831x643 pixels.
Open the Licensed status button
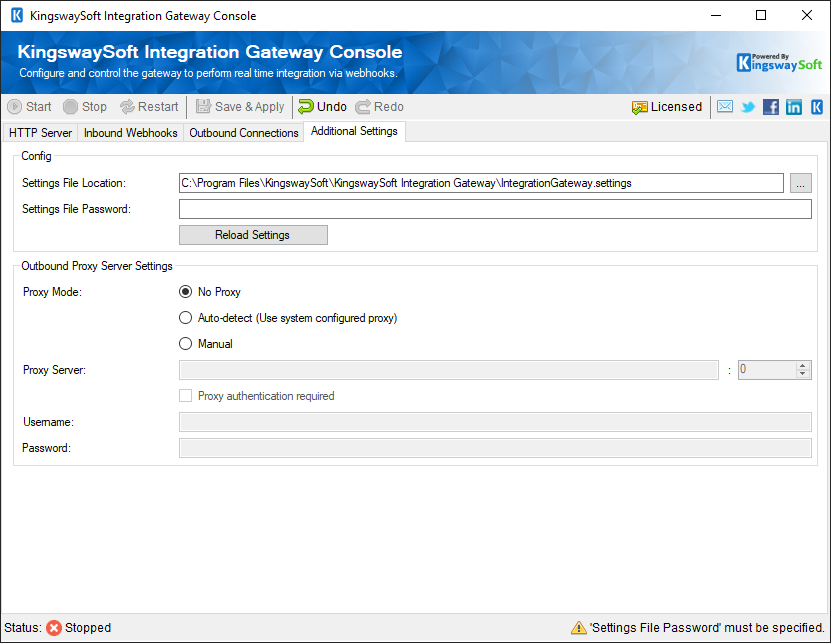point(667,107)
